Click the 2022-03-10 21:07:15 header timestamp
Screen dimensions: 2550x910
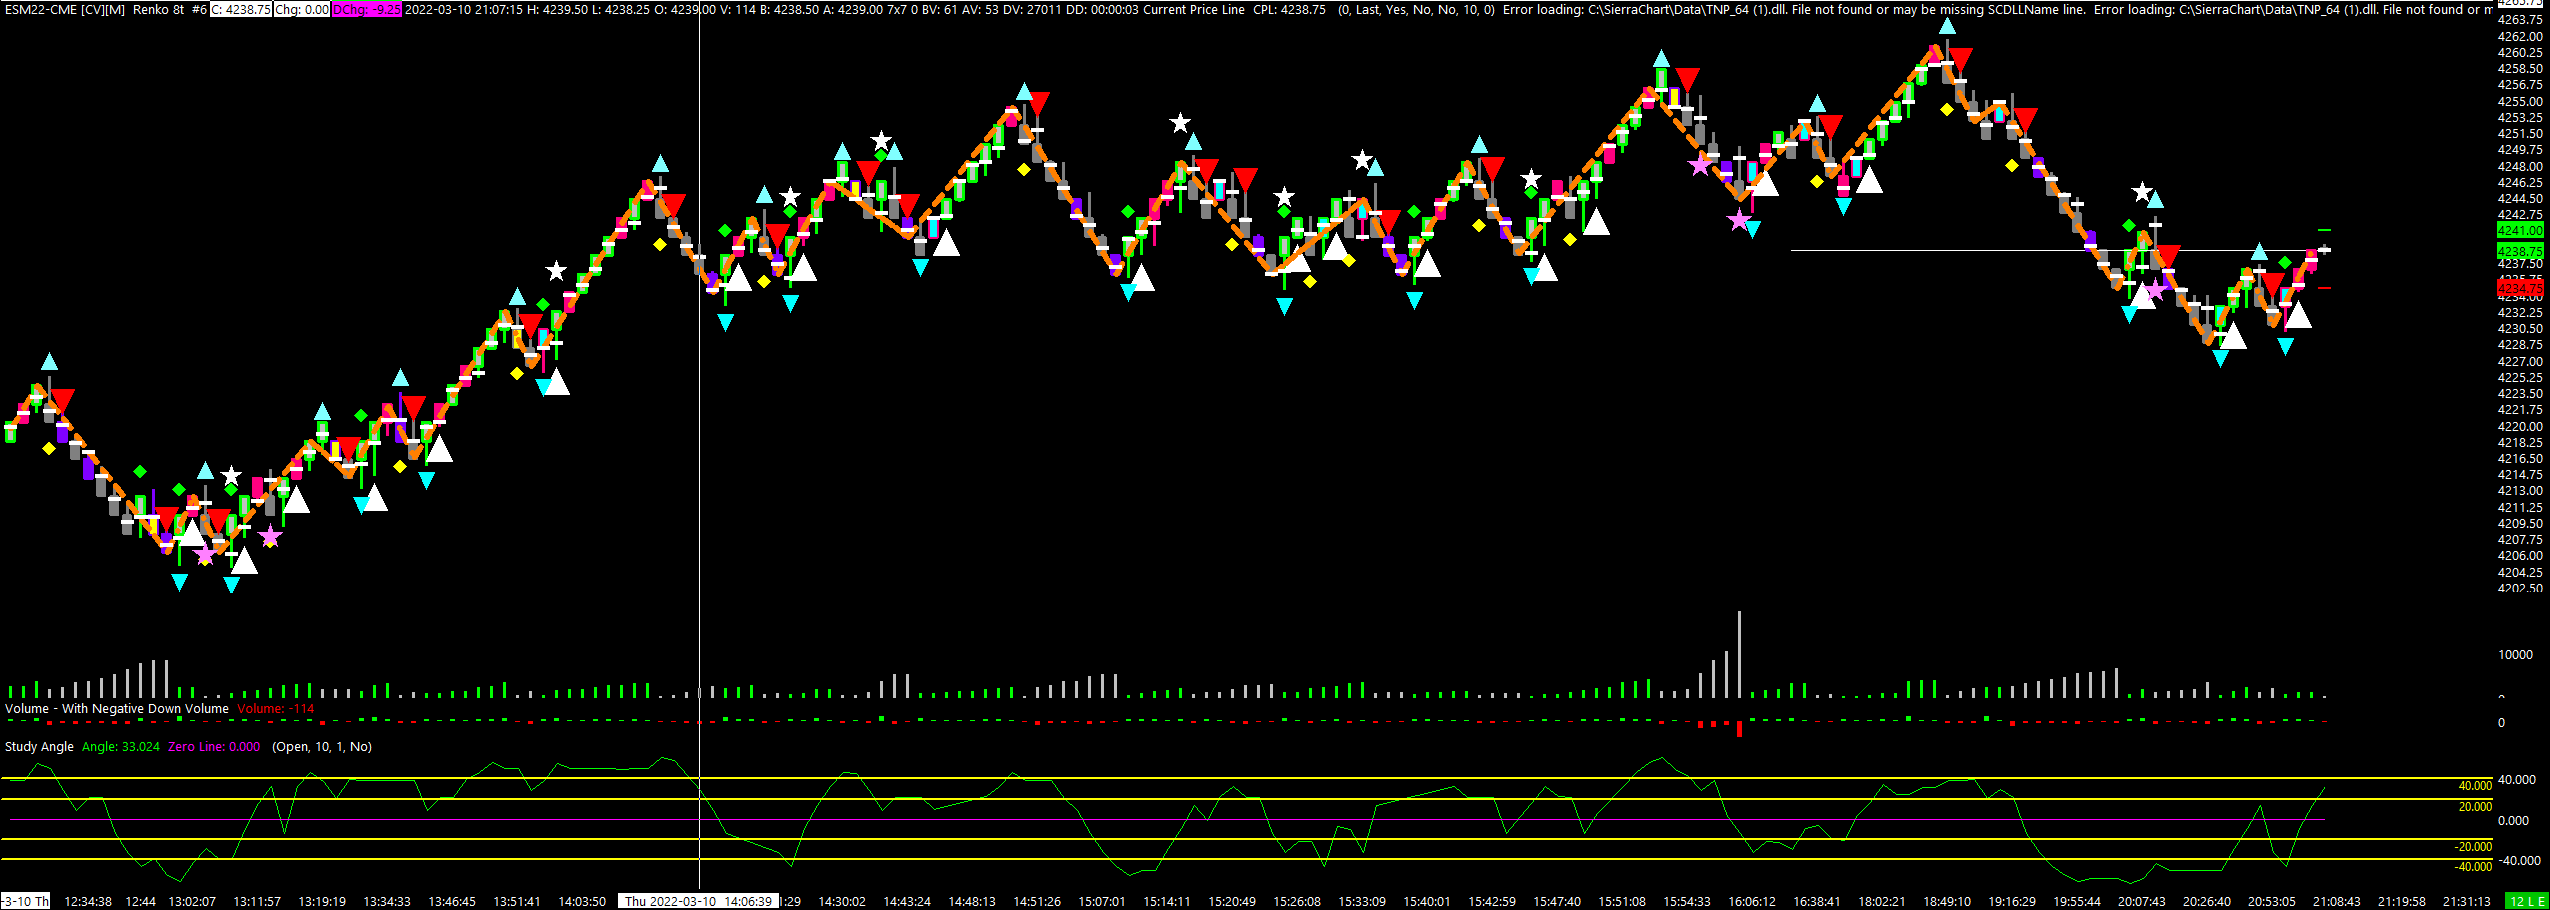click(465, 10)
